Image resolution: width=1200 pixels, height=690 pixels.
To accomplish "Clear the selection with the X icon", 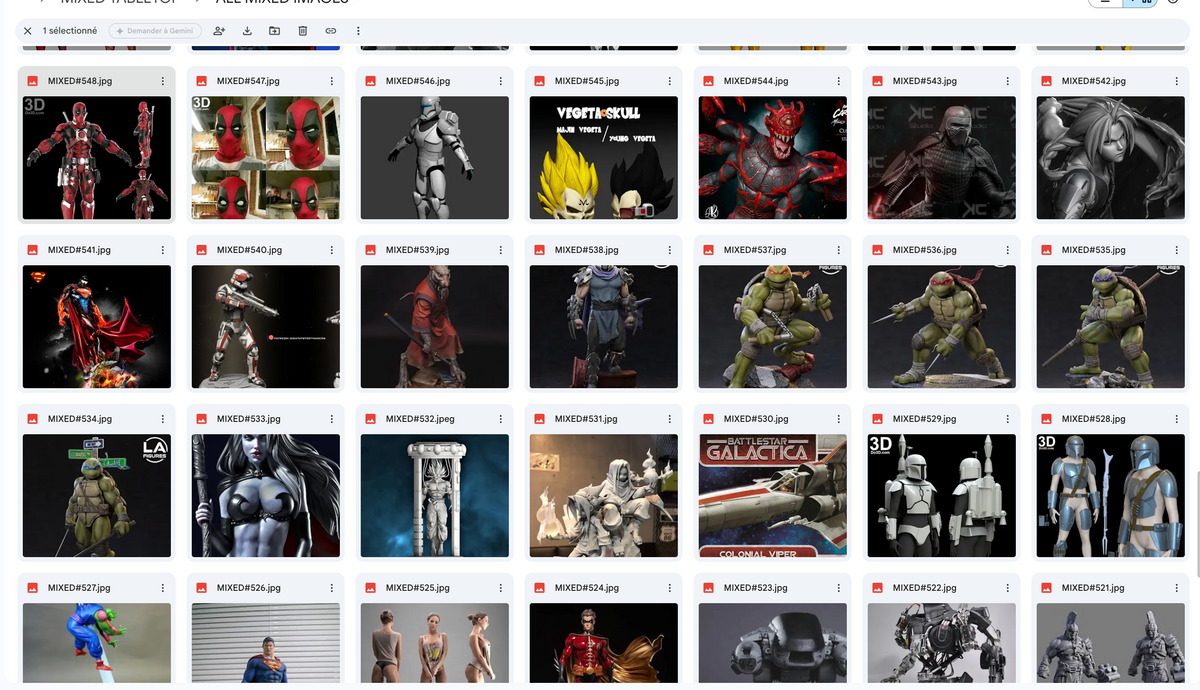I will tap(28, 31).
